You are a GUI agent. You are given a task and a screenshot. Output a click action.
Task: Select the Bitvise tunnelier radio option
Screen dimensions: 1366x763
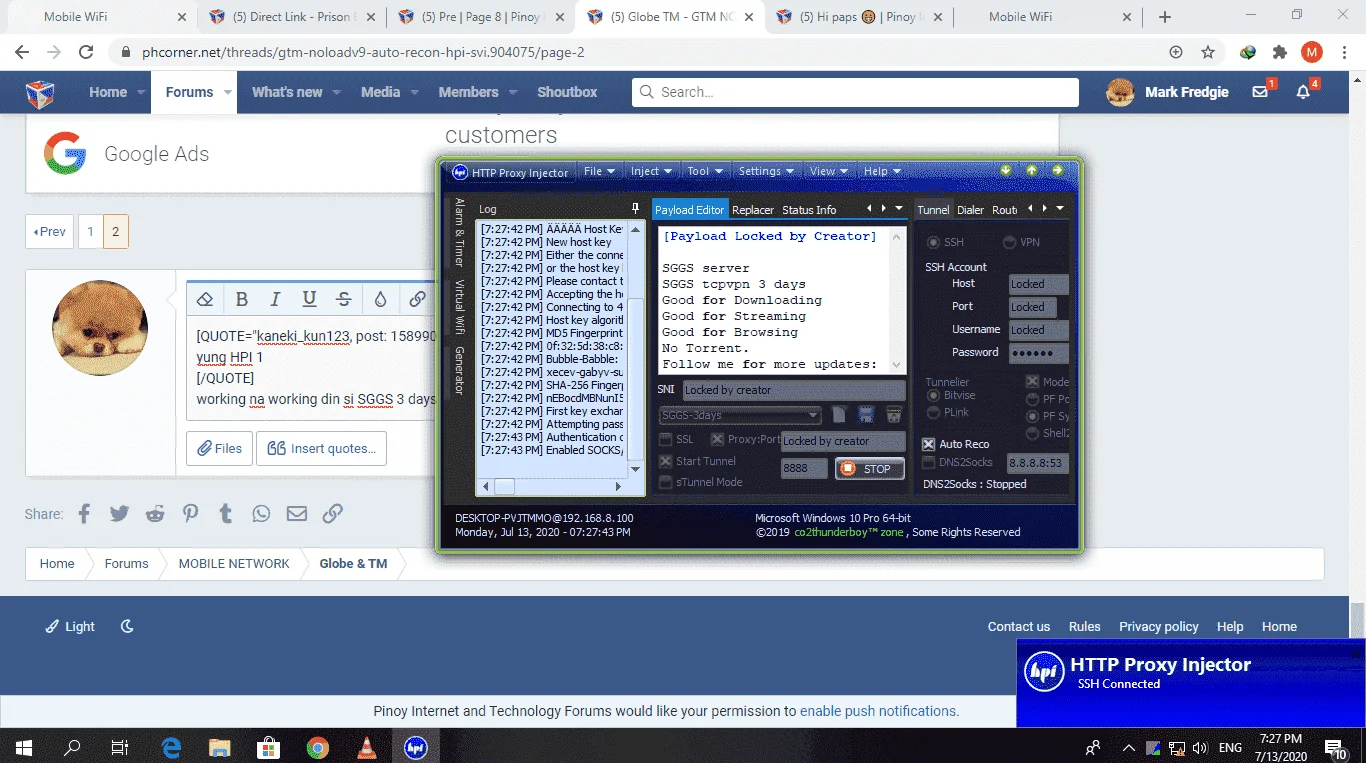[x=933, y=396]
